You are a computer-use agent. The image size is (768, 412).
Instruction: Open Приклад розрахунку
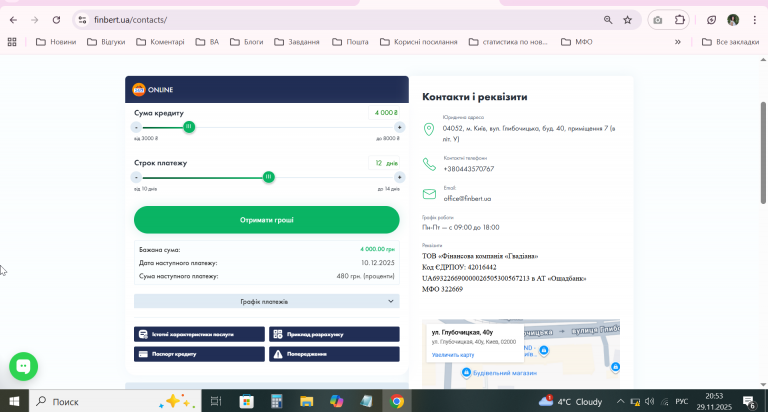tap(334, 334)
